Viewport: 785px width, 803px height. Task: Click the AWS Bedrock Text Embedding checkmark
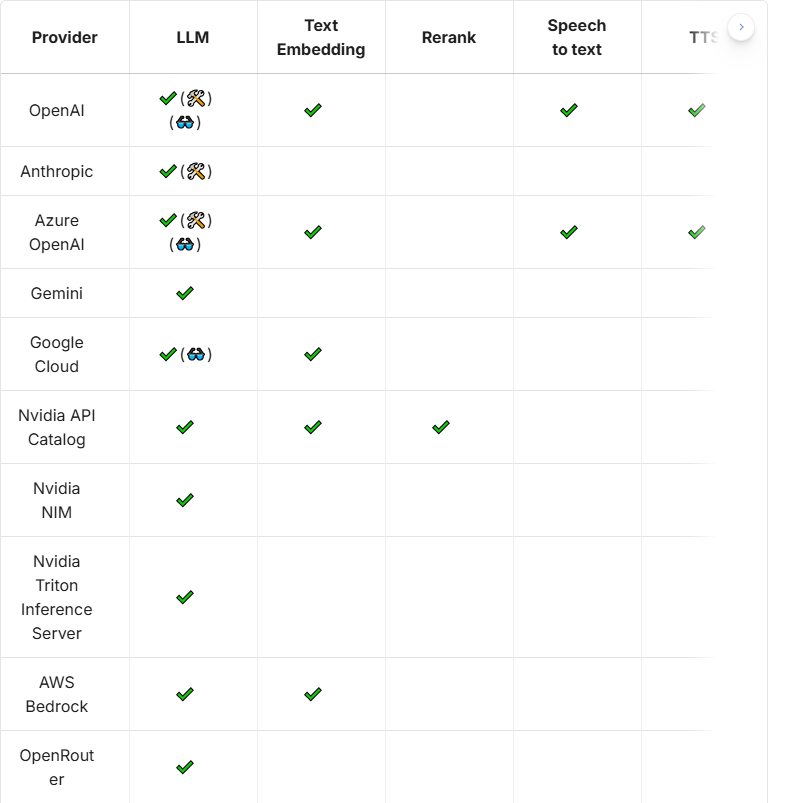click(313, 694)
